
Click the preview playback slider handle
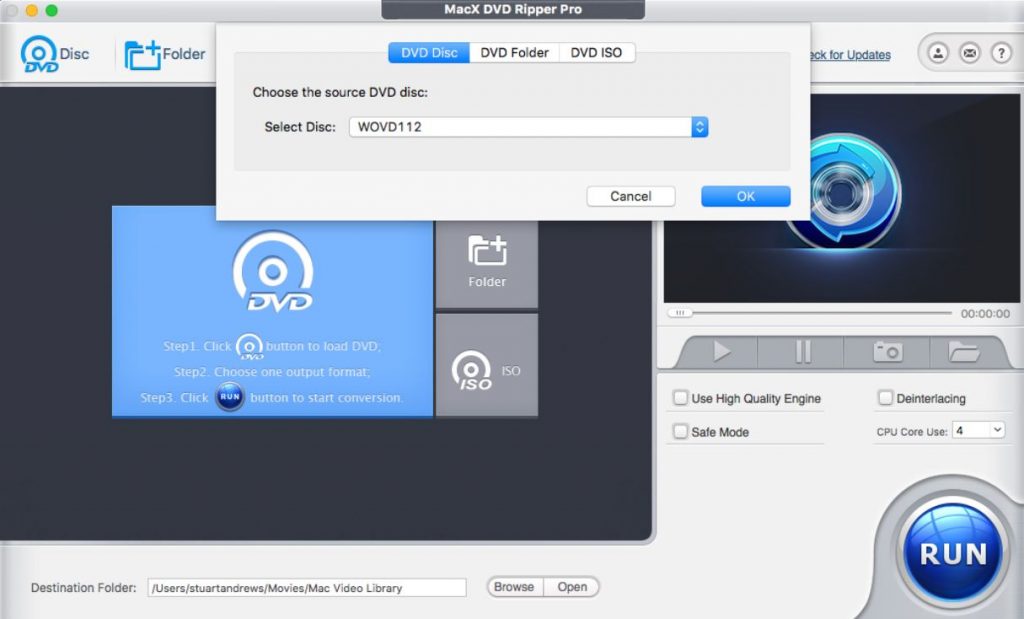(680, 313)
